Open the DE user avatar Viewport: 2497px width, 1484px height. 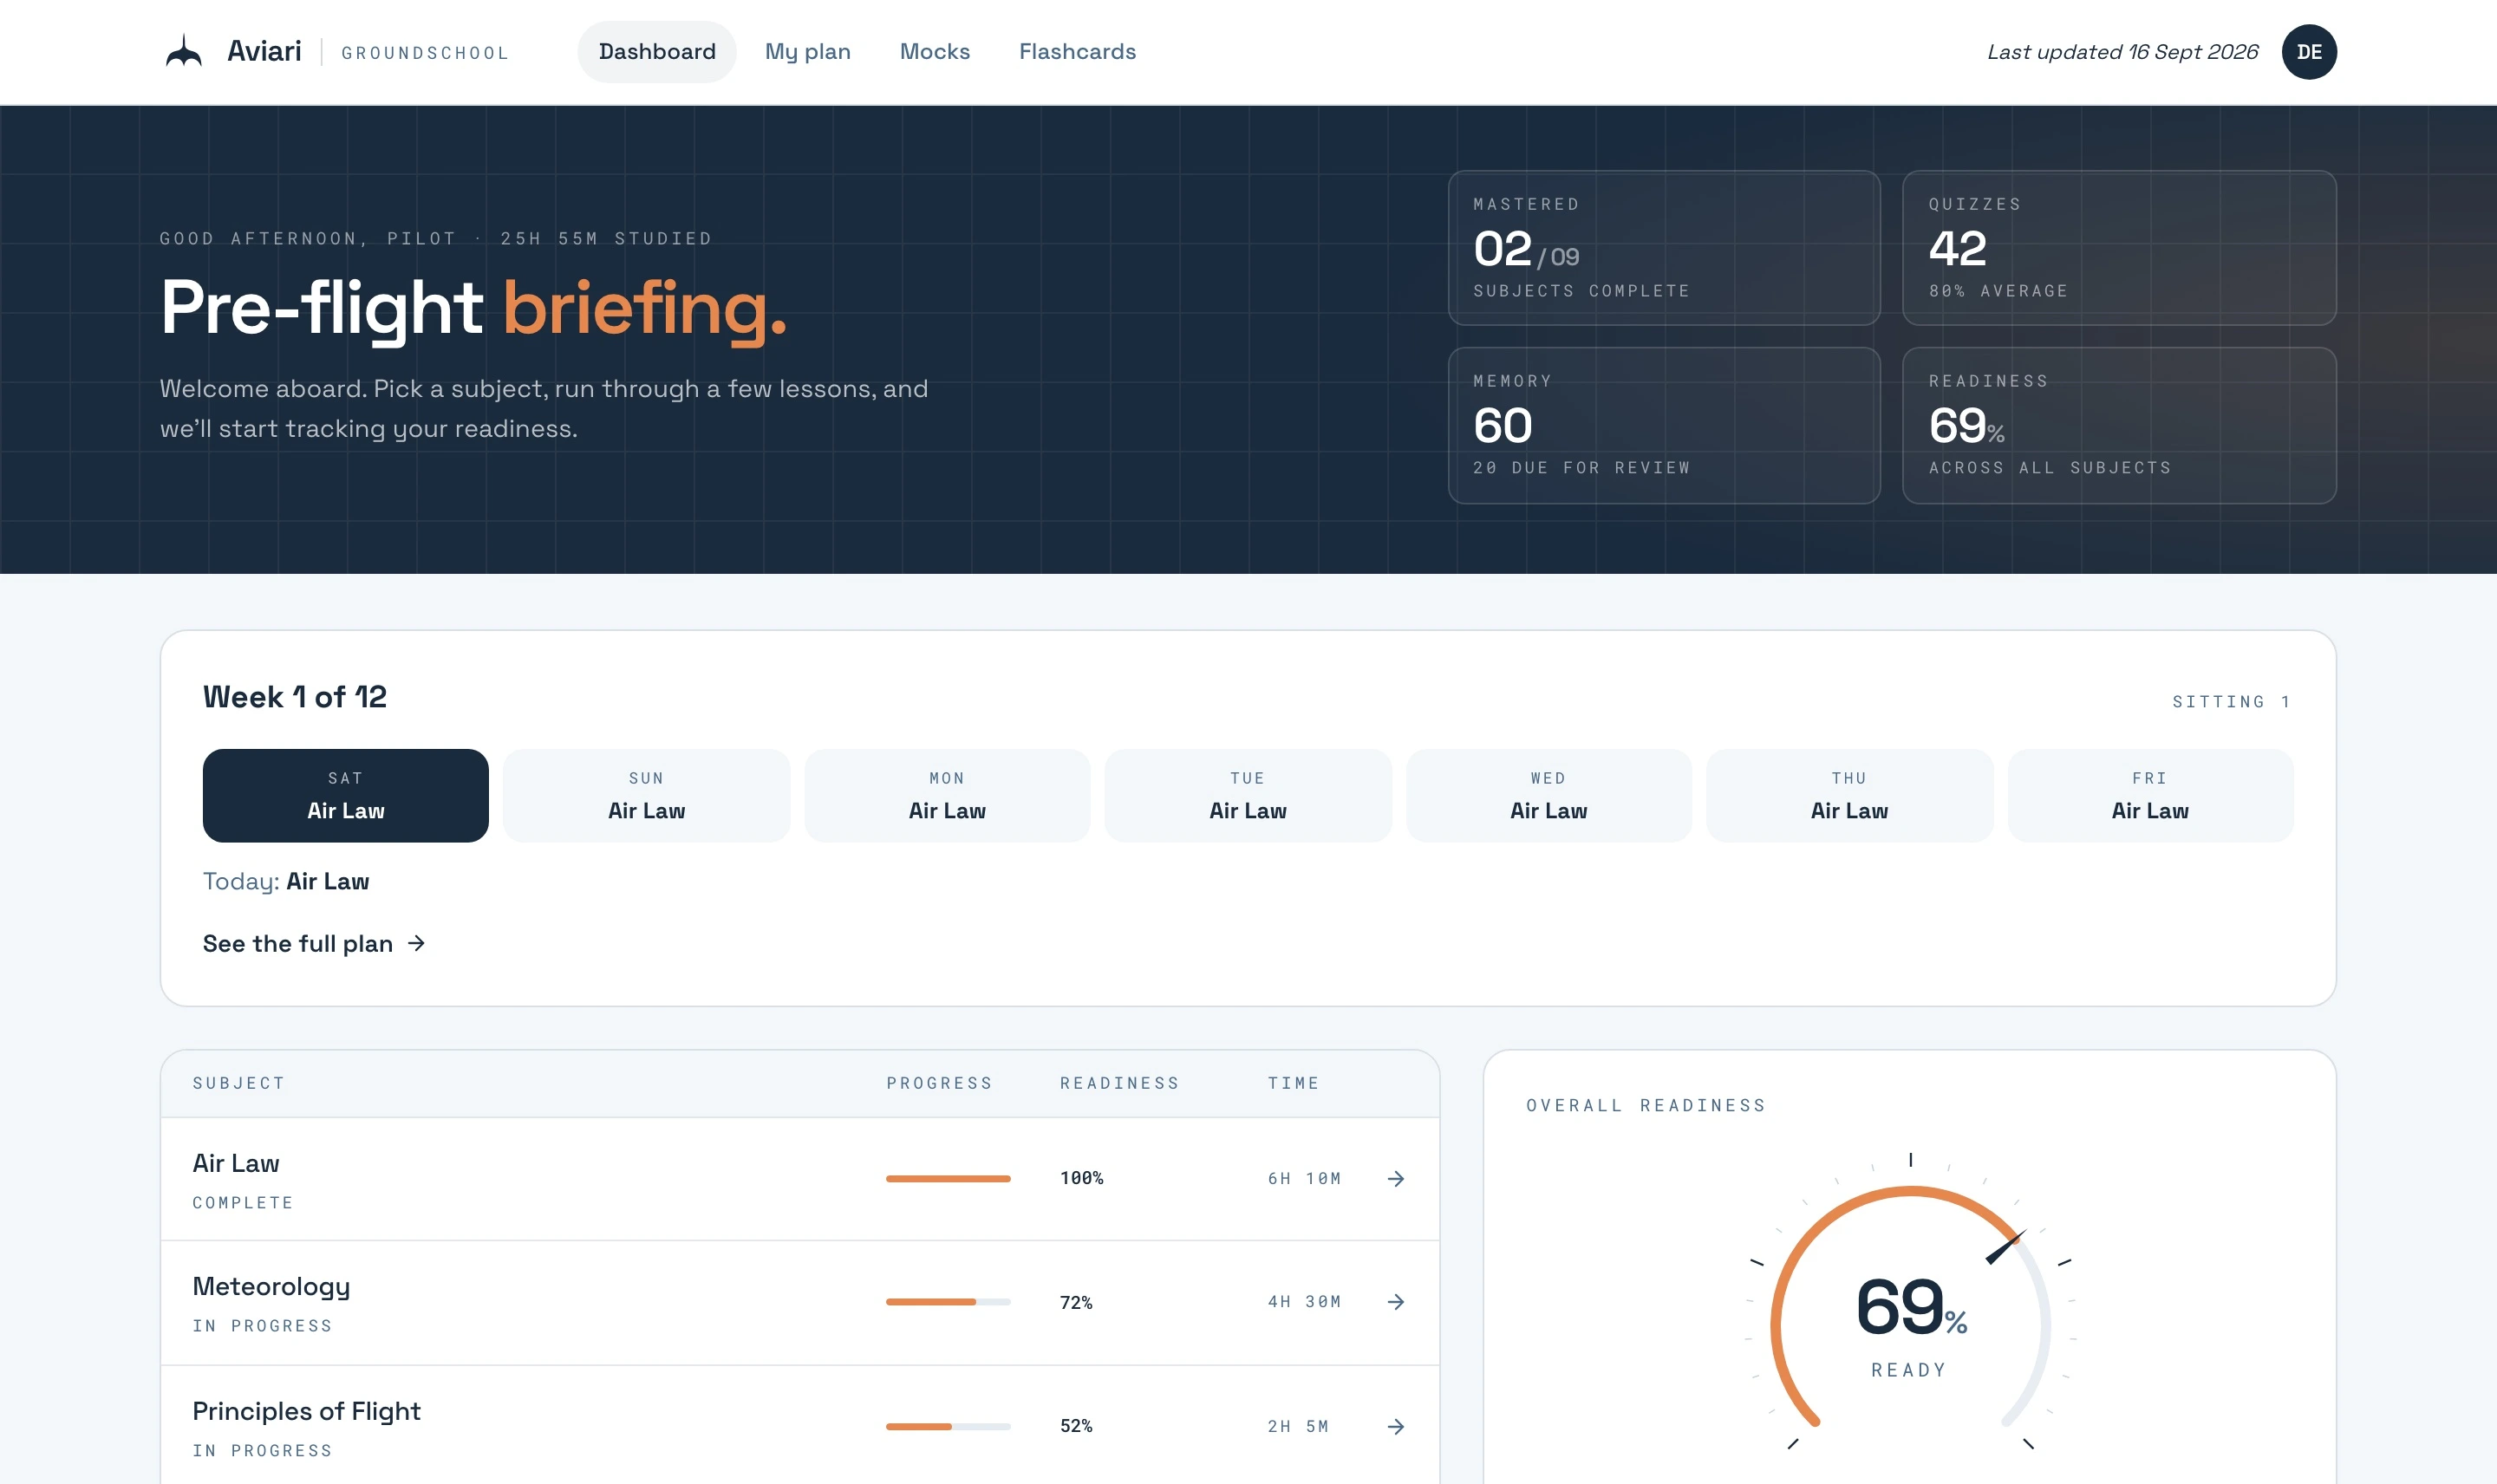[x=2308, y=52]
